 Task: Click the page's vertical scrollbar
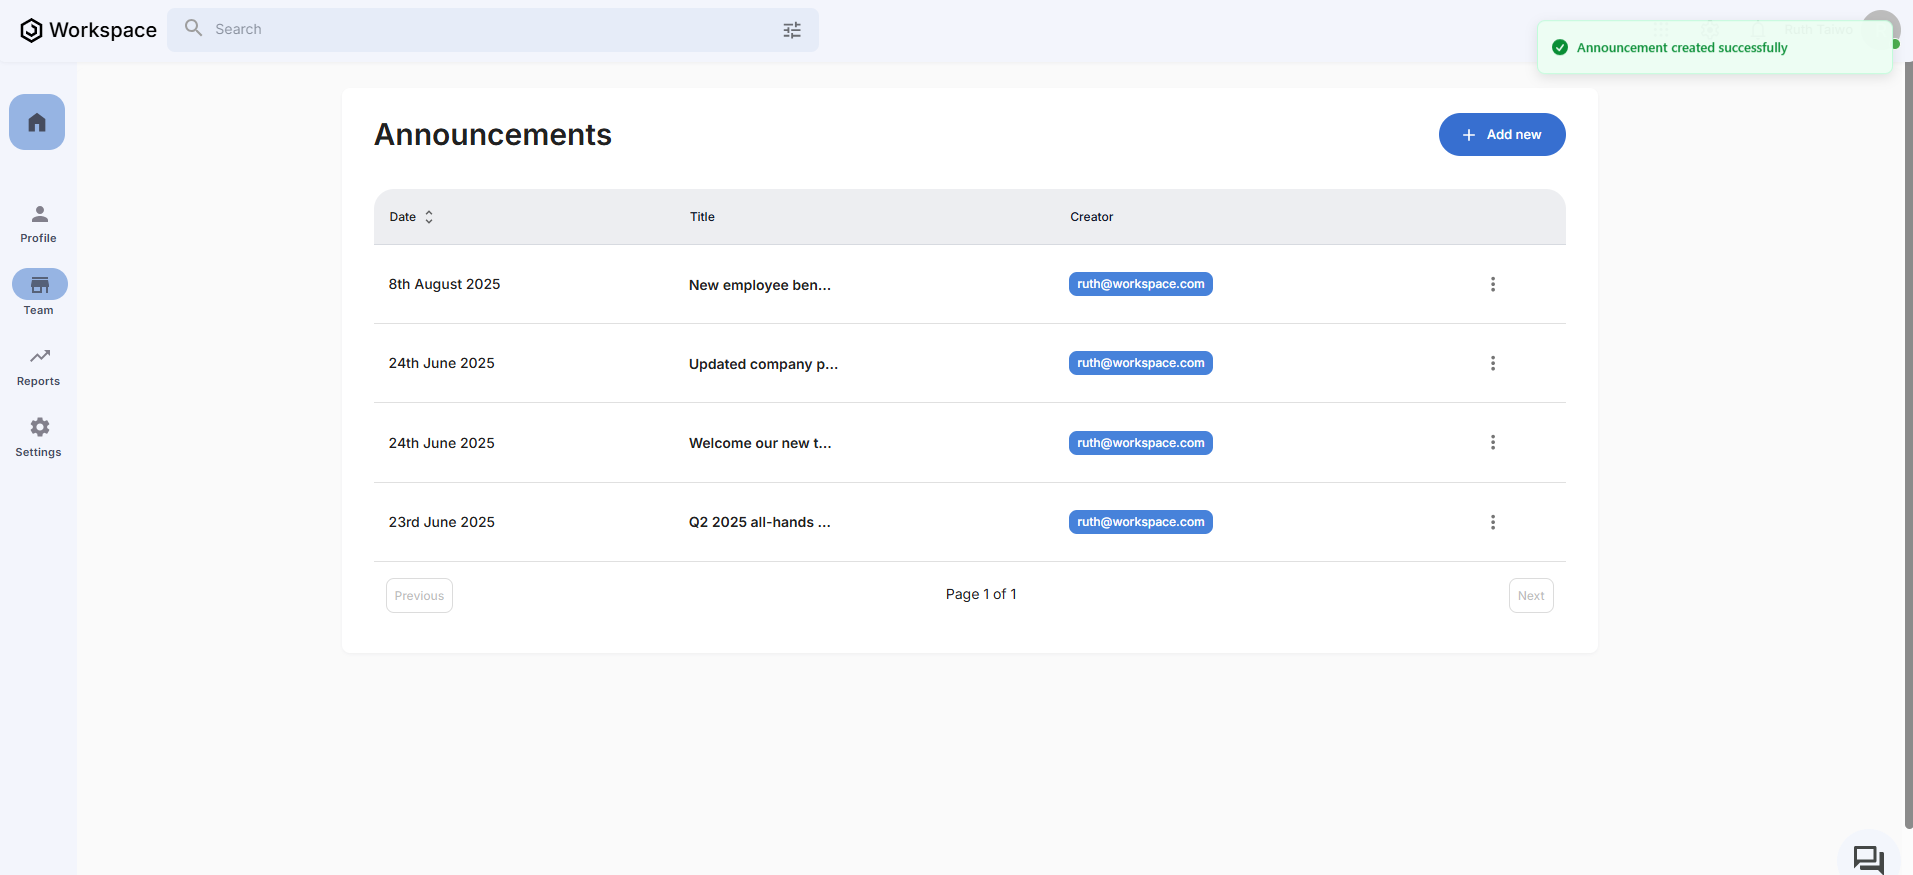1907,440
